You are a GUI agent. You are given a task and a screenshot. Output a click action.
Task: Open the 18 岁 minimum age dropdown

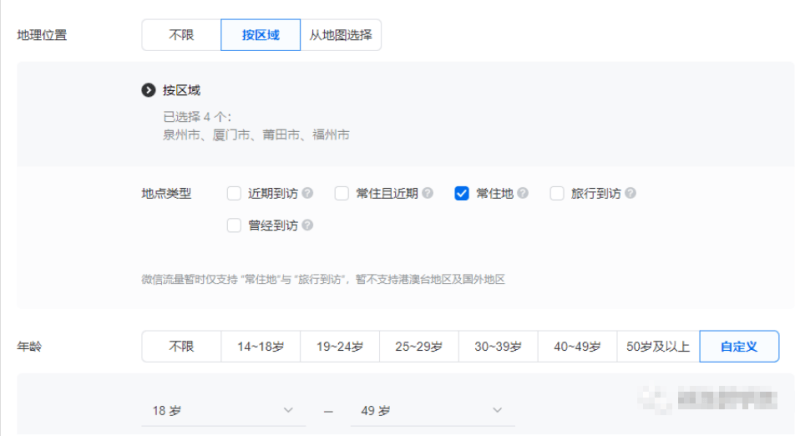tap(223, 411)
